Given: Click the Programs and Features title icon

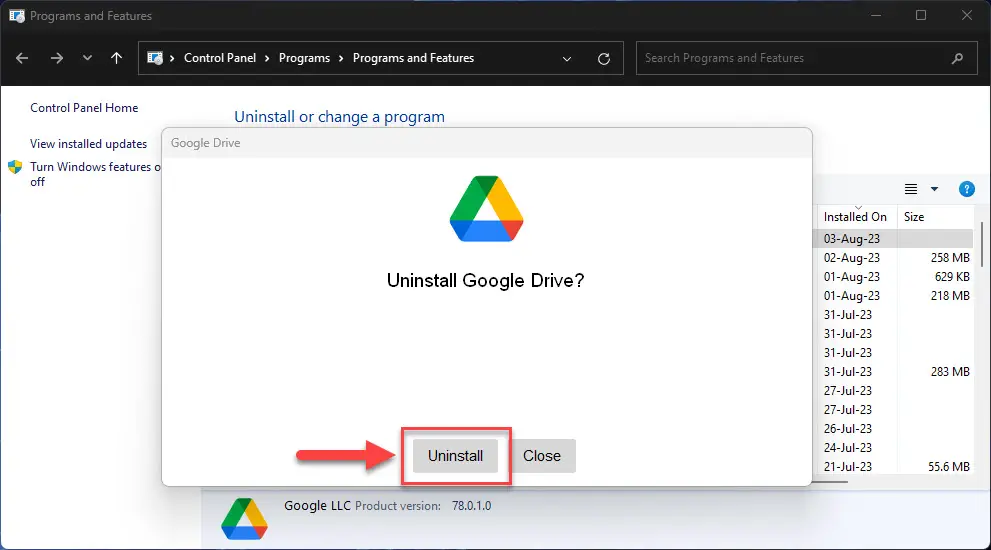Looking at the screenshot, I should (17, 16).
